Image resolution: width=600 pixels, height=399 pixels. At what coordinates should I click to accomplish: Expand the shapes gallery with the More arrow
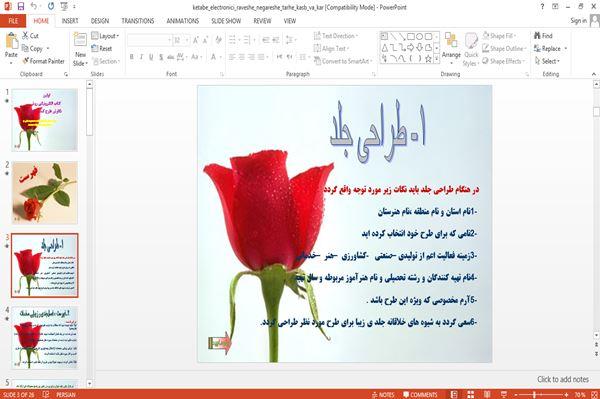[x=436, y=59]
